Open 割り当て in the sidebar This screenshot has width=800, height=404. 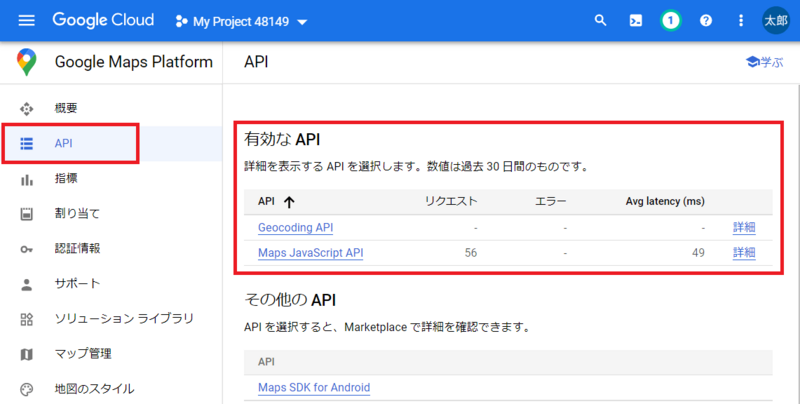pos(77,213)
